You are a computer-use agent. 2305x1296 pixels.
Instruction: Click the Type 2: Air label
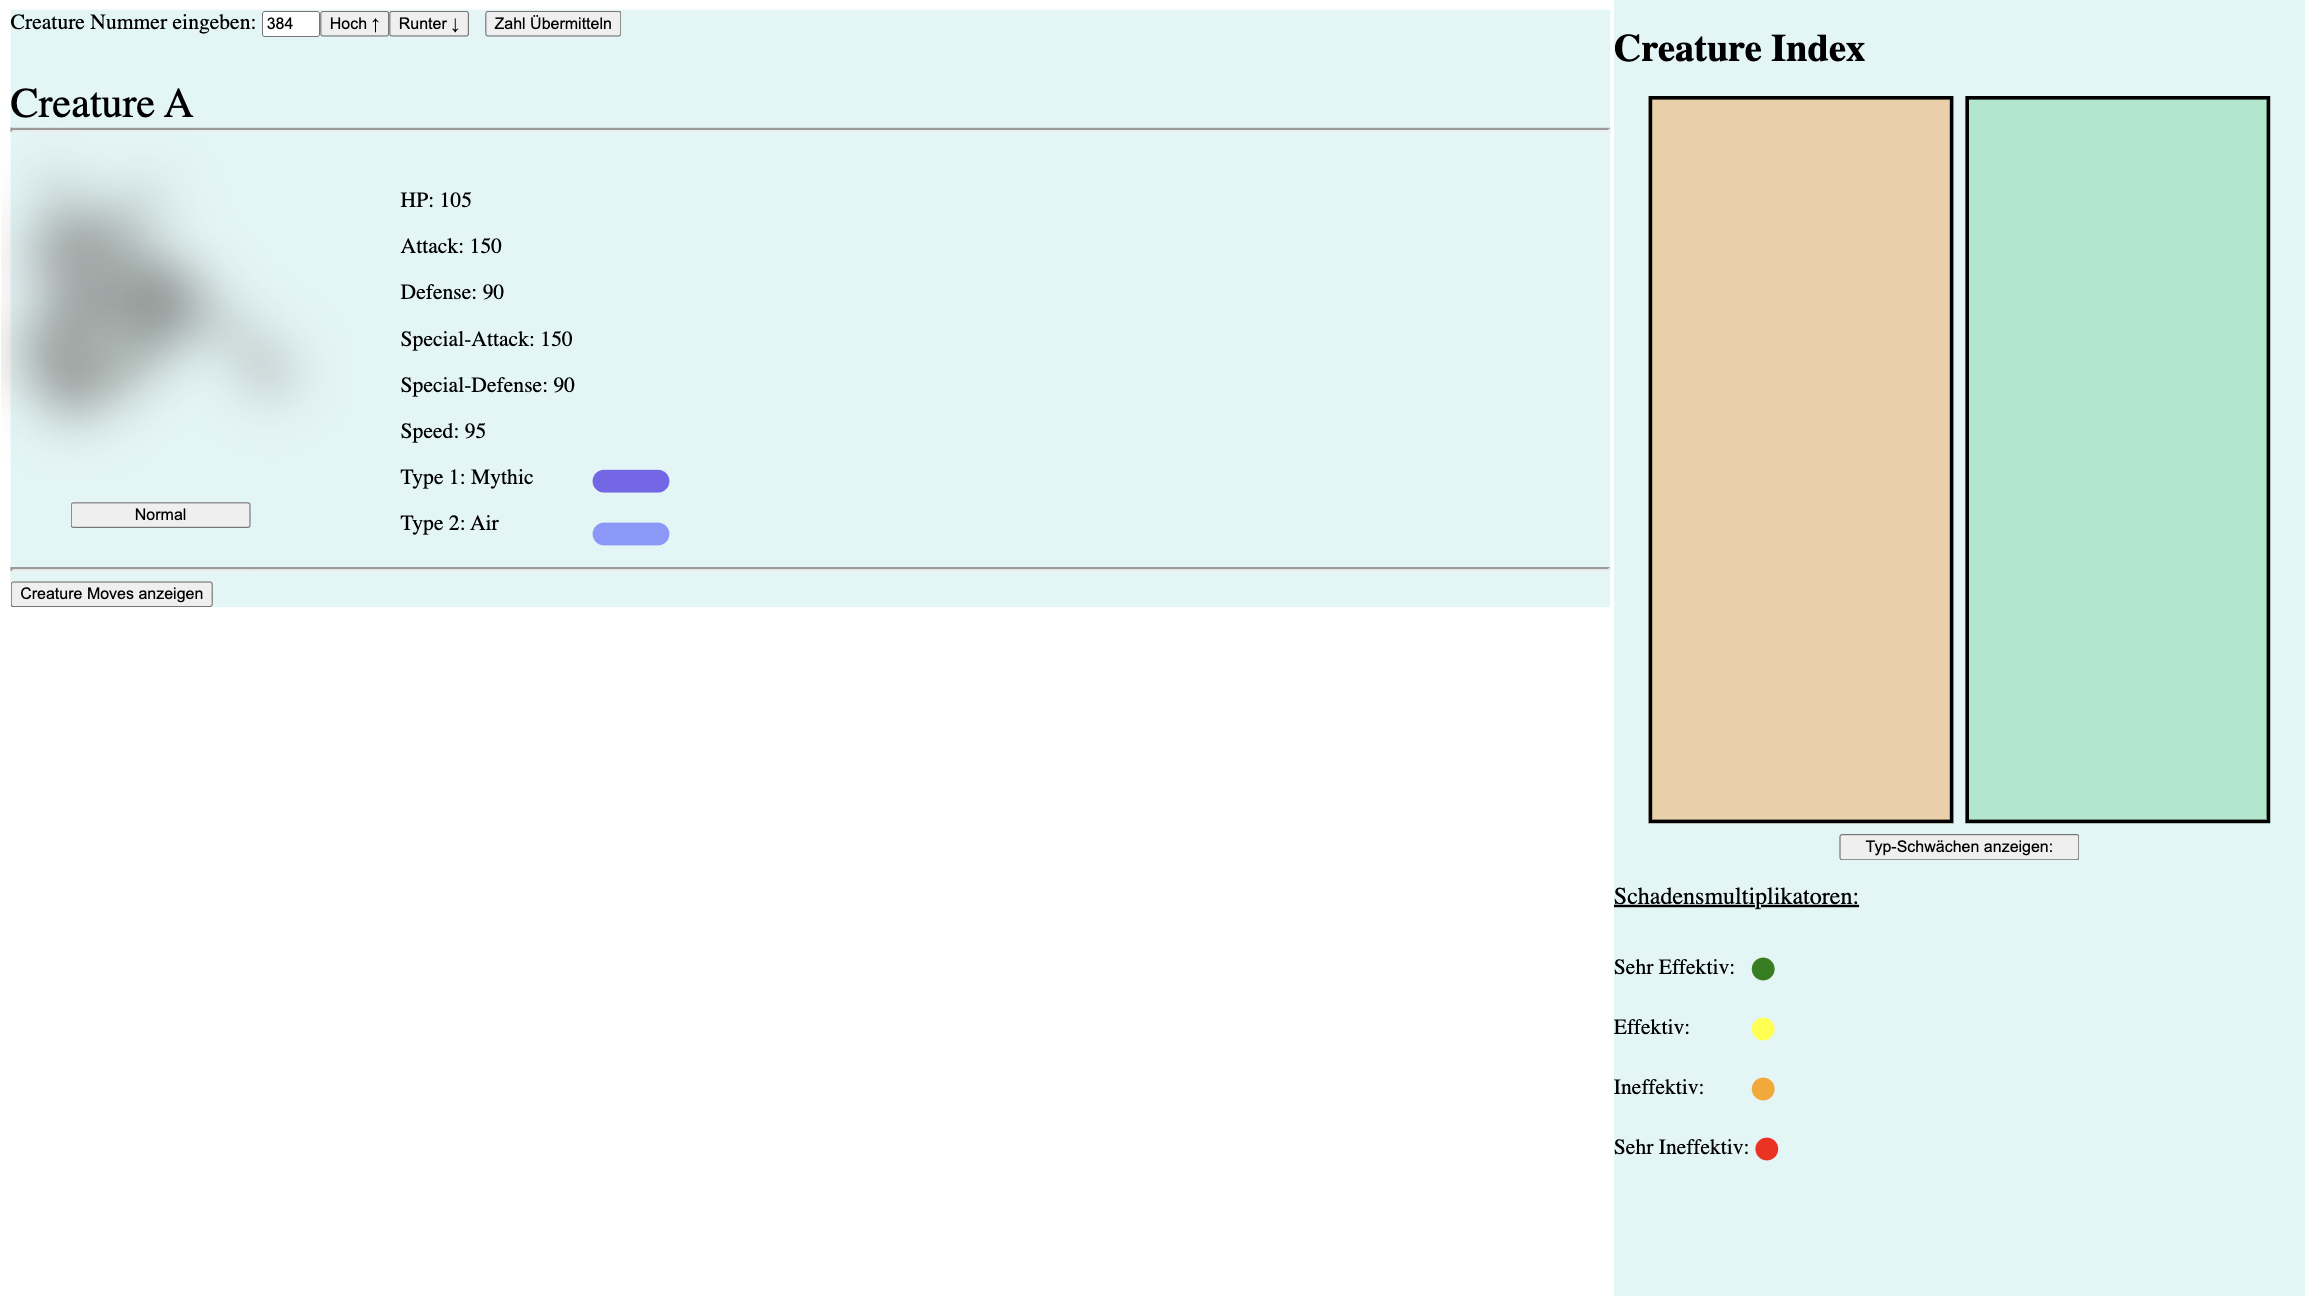450,523
